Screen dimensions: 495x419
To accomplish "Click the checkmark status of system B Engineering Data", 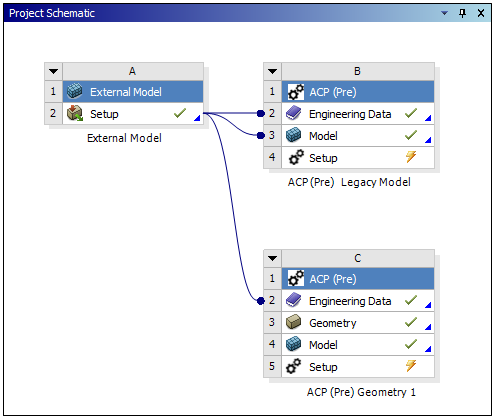I will click(x=411, y=113).
